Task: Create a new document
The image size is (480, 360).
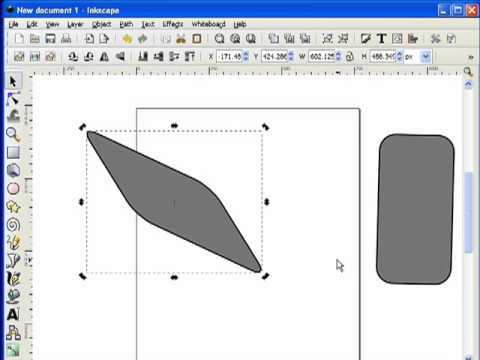Action: 19,39
